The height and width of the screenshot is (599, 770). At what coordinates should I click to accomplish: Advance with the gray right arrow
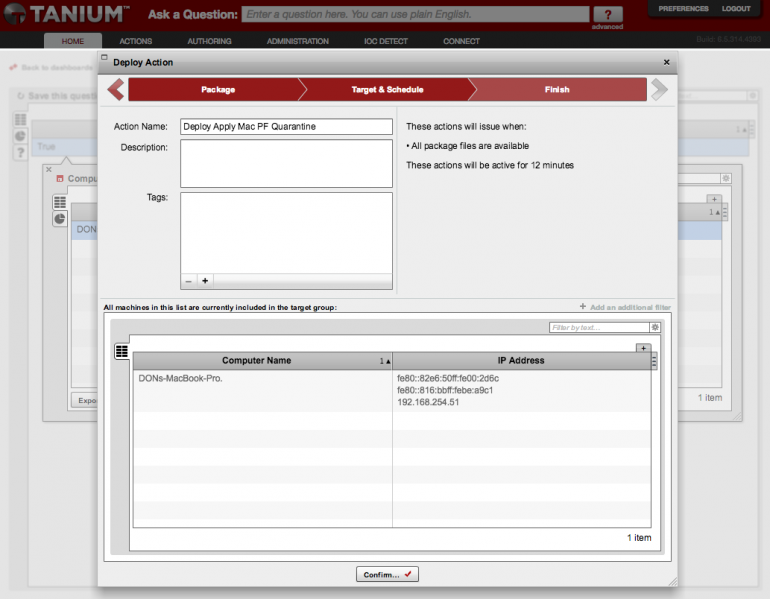[x=659, y=89]
